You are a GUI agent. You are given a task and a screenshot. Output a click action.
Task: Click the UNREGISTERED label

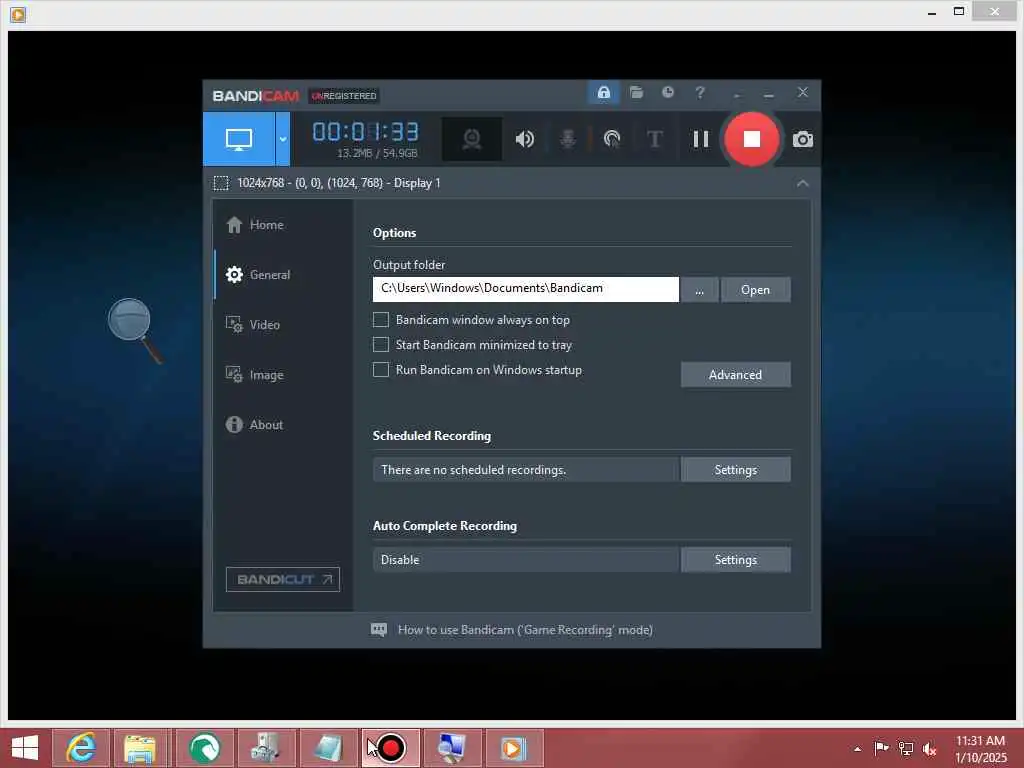344,96
